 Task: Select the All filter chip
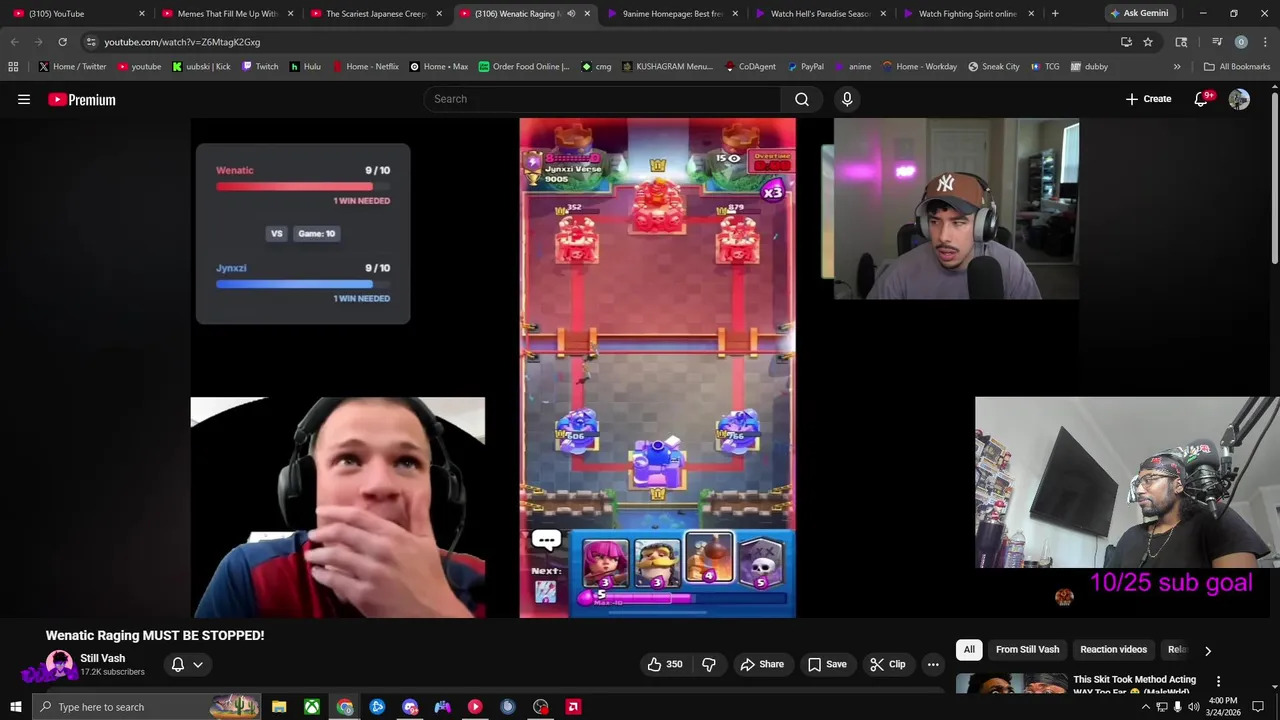[x=969, y=650]
